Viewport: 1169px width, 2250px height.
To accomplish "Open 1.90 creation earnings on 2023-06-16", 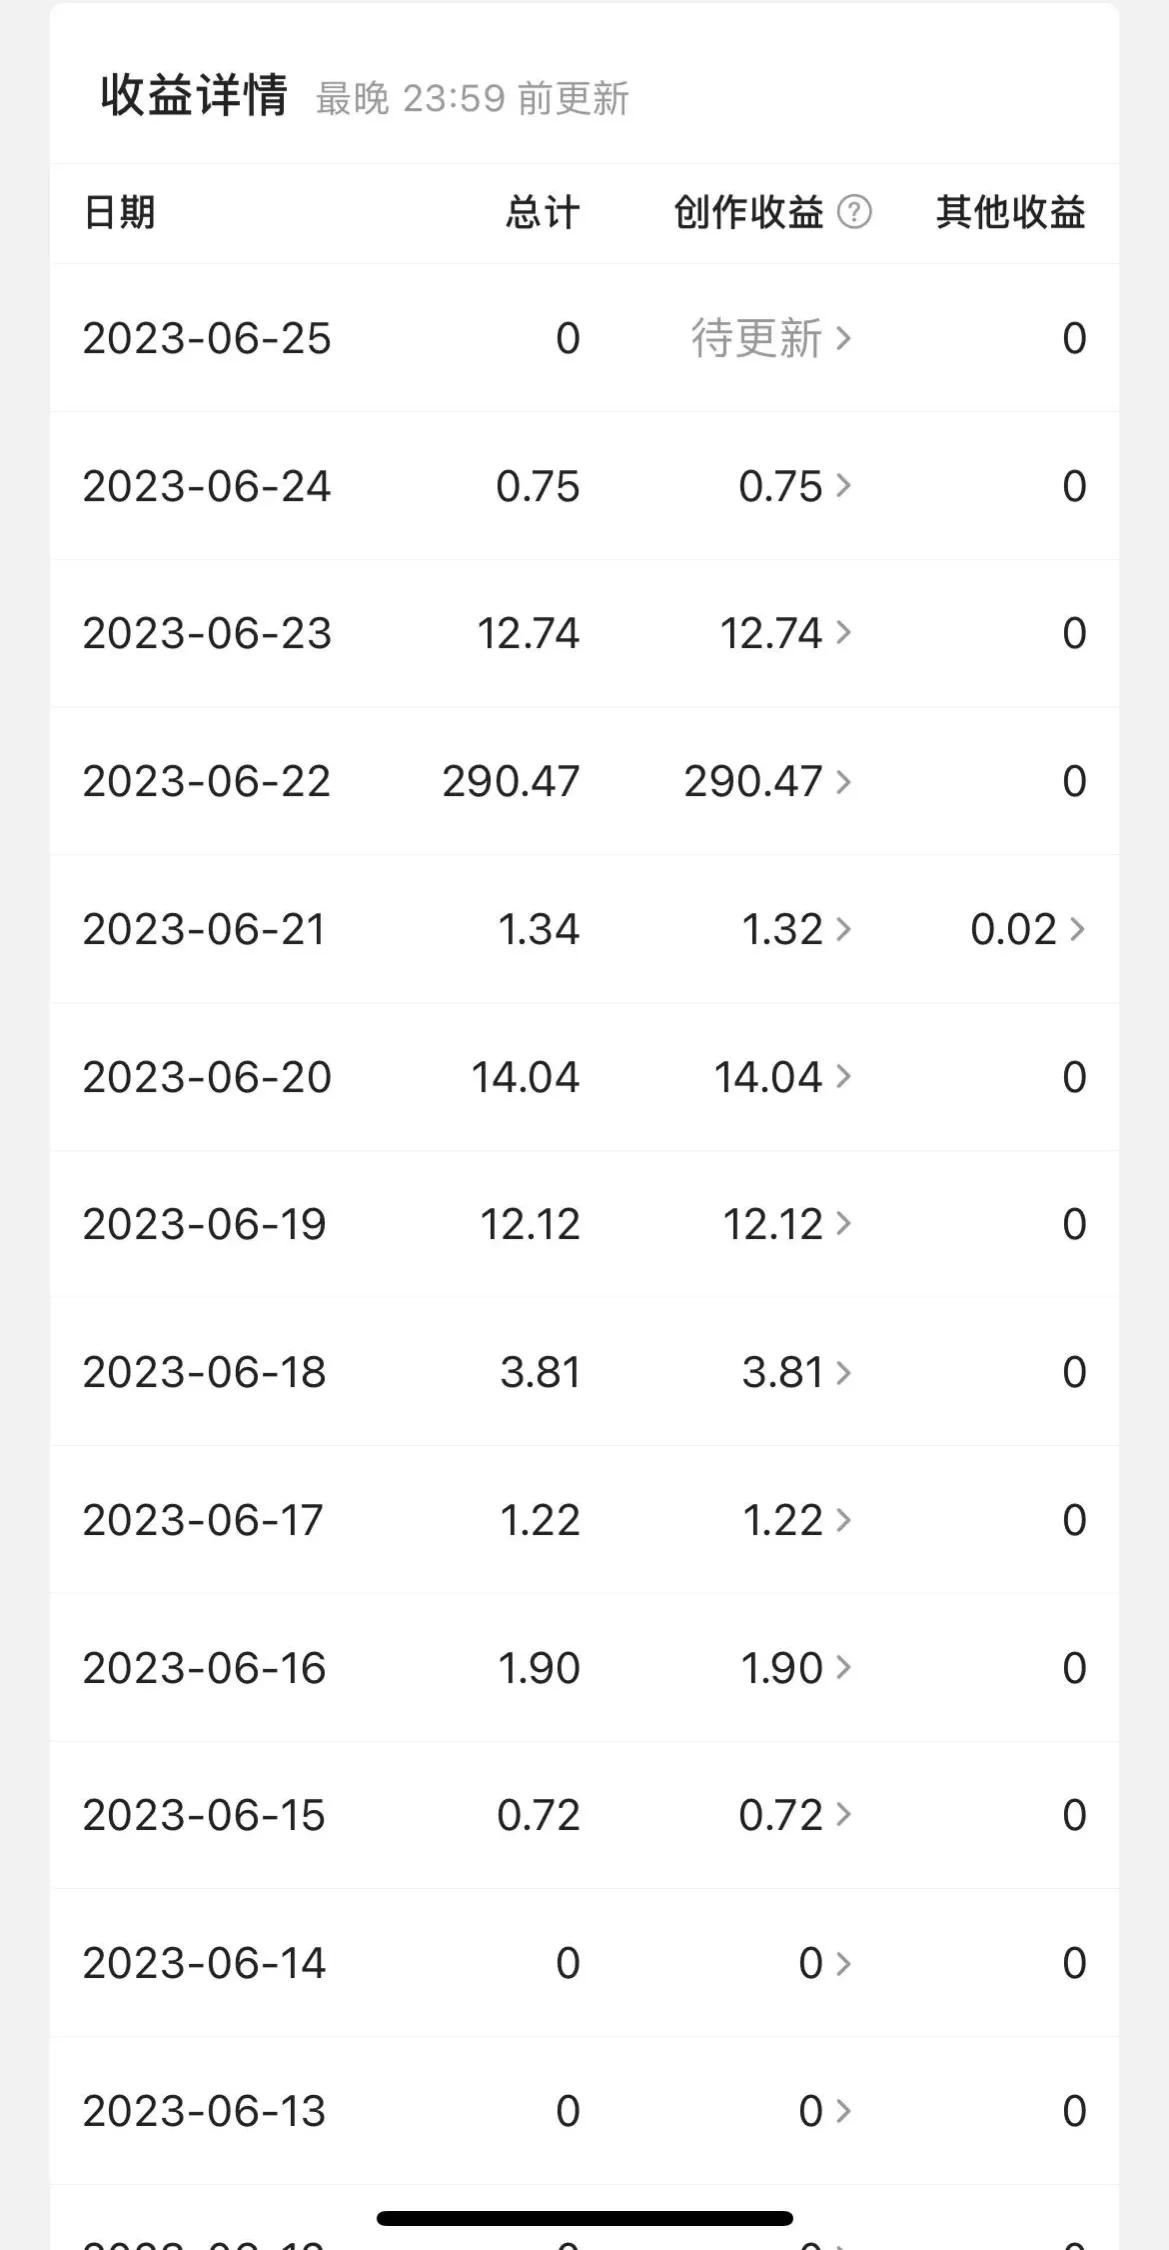I will [x=794, y=1667].
